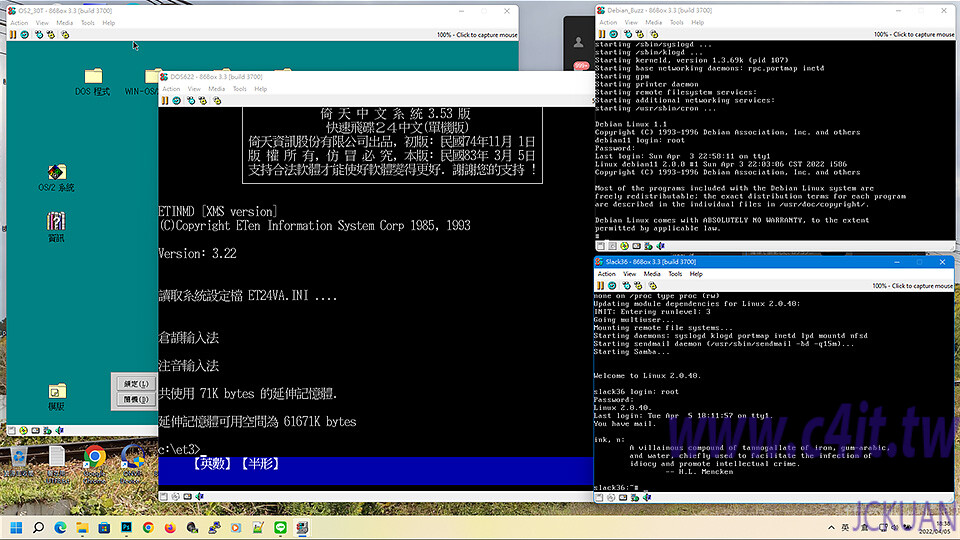This screenshot has height=540, width=960.
Task: Select the DOS 程式 folder on OS/2 desktop
Action: (x=93, y=82)
